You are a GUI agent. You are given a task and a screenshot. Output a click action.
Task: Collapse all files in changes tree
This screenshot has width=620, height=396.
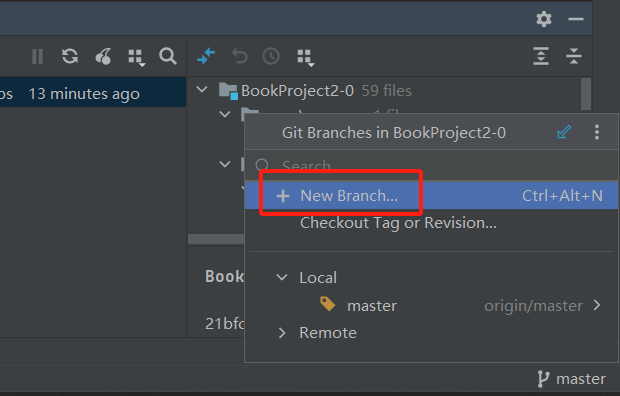574,56
